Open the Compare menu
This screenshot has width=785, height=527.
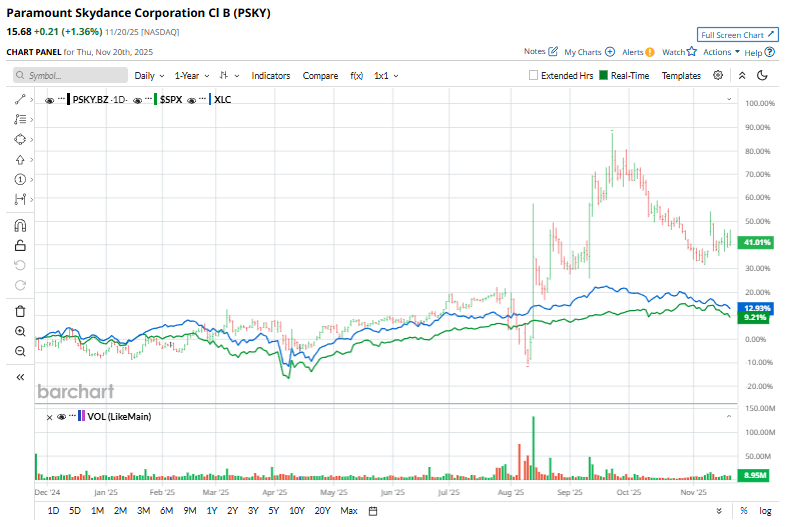click(320, 76)
